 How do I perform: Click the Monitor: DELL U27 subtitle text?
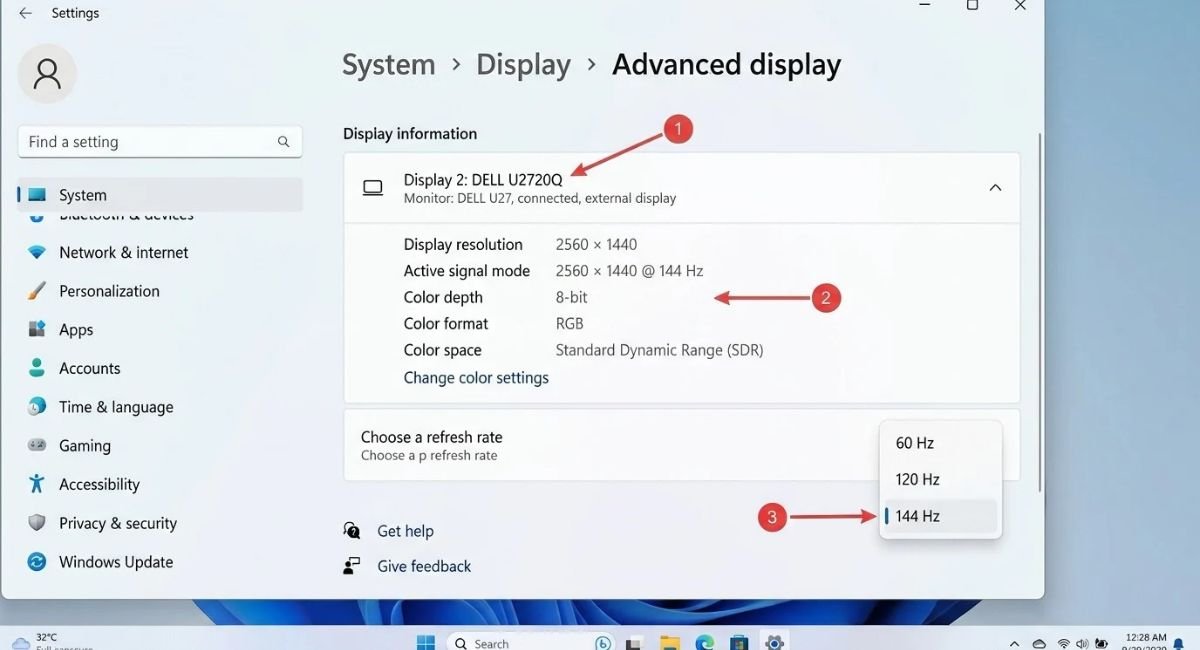(540, 199)
